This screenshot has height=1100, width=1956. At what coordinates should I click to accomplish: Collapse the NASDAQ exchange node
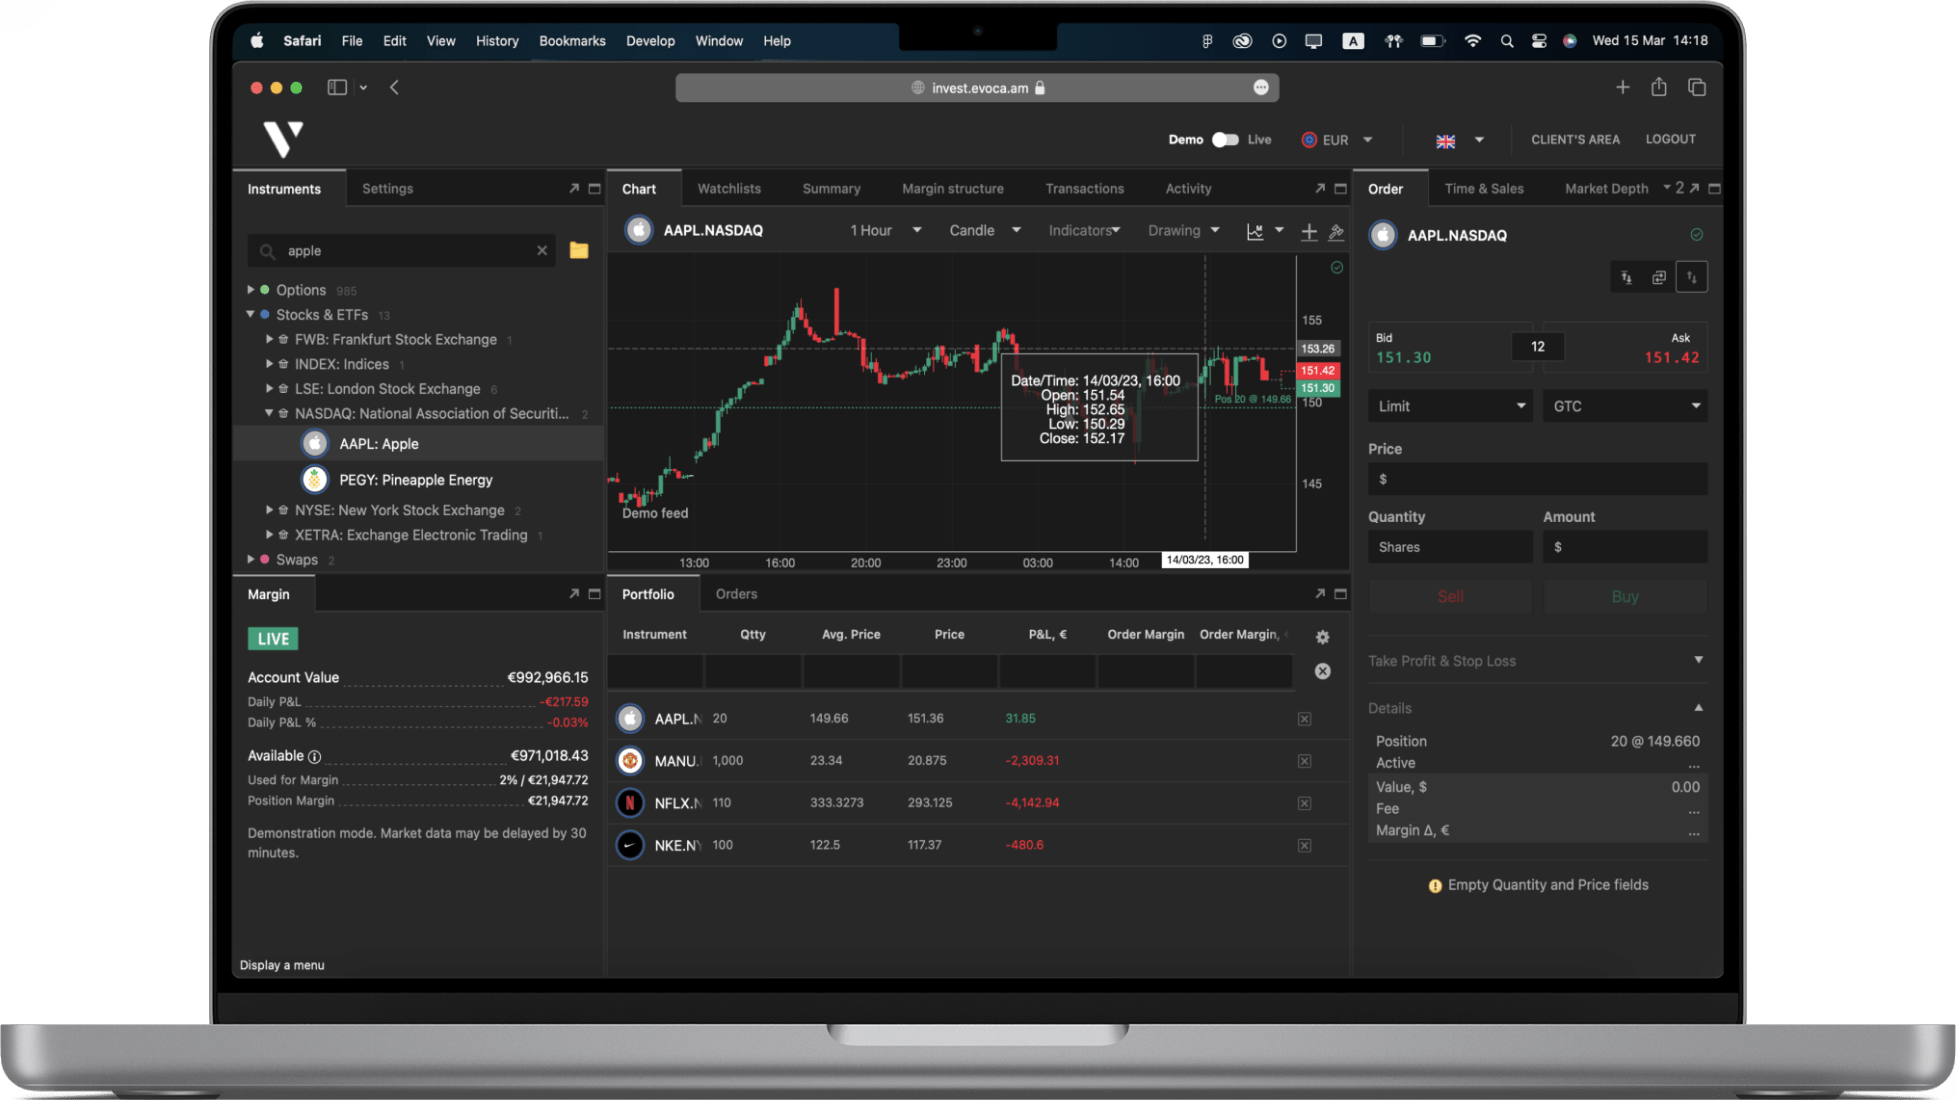click(x=269, y=413)
